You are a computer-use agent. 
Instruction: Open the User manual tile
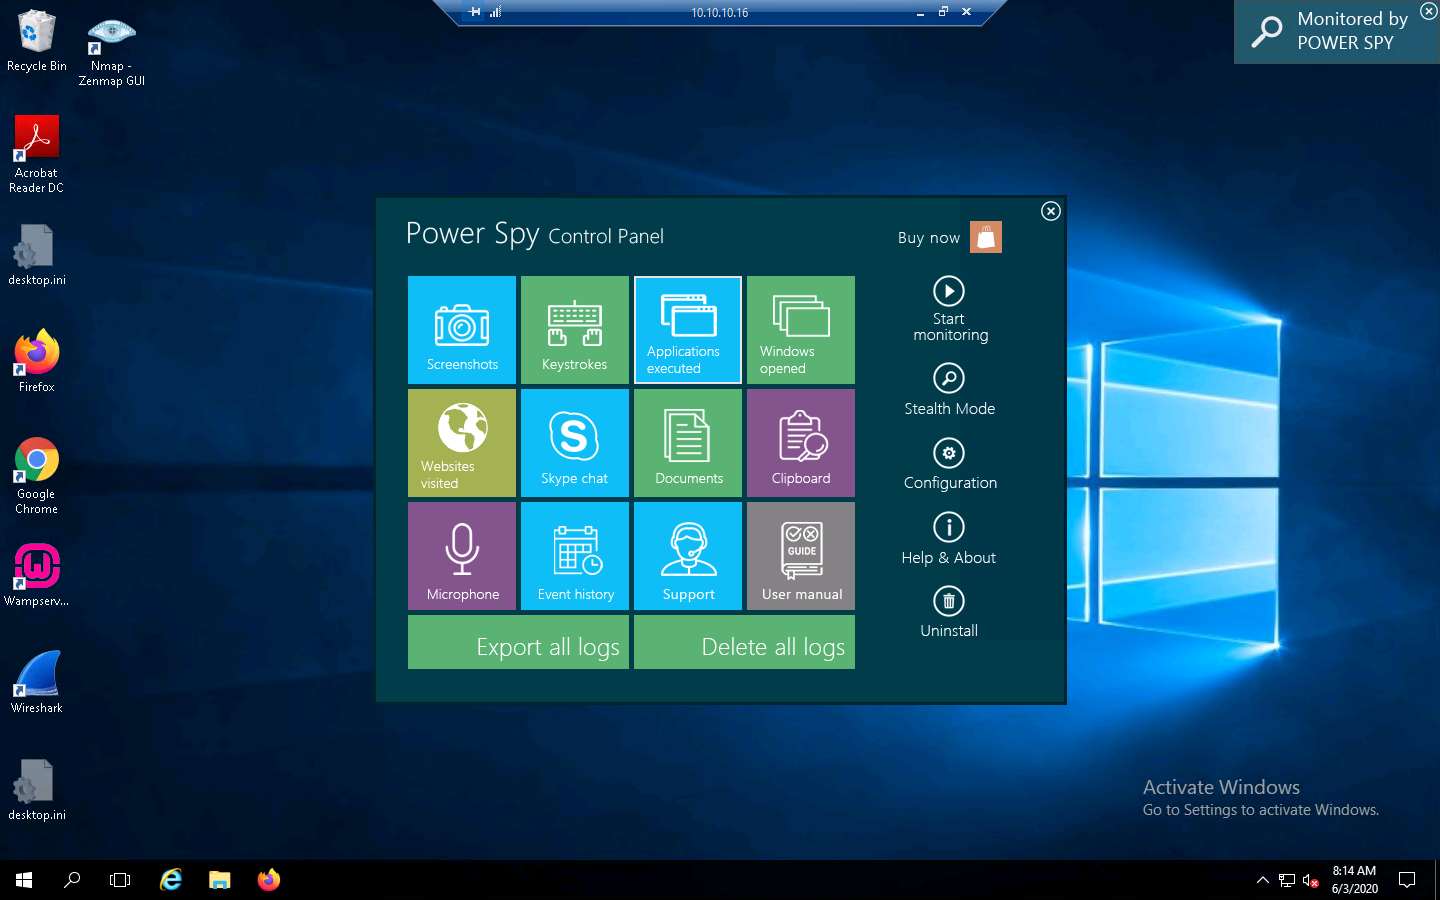[x=801, y=556]
